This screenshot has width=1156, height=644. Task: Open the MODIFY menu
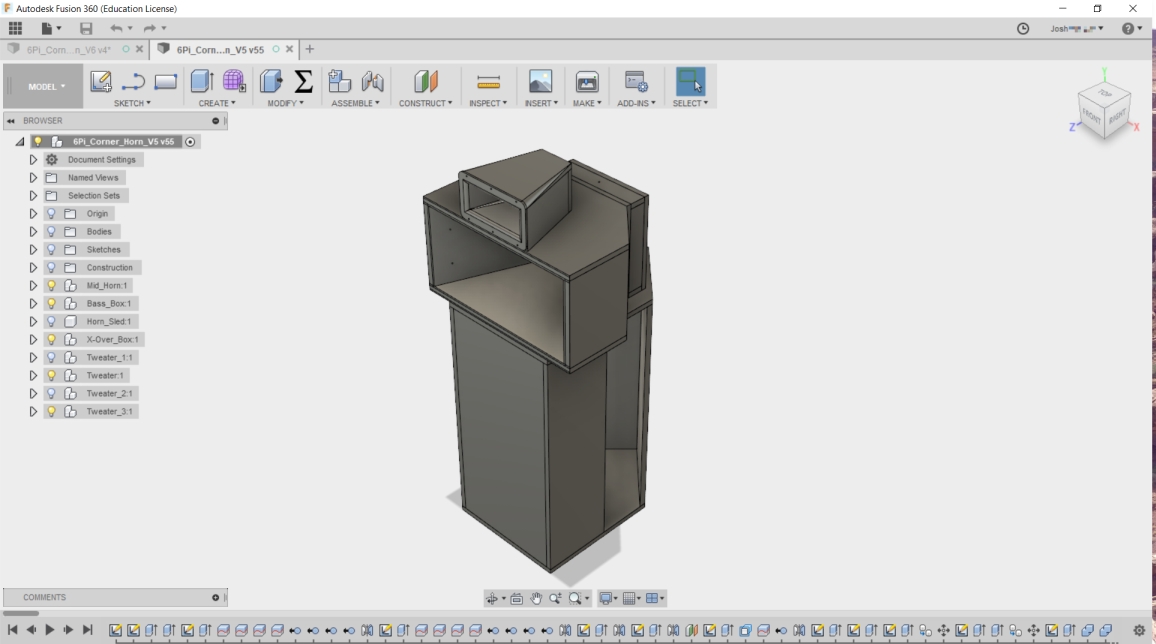coord(285,103)
